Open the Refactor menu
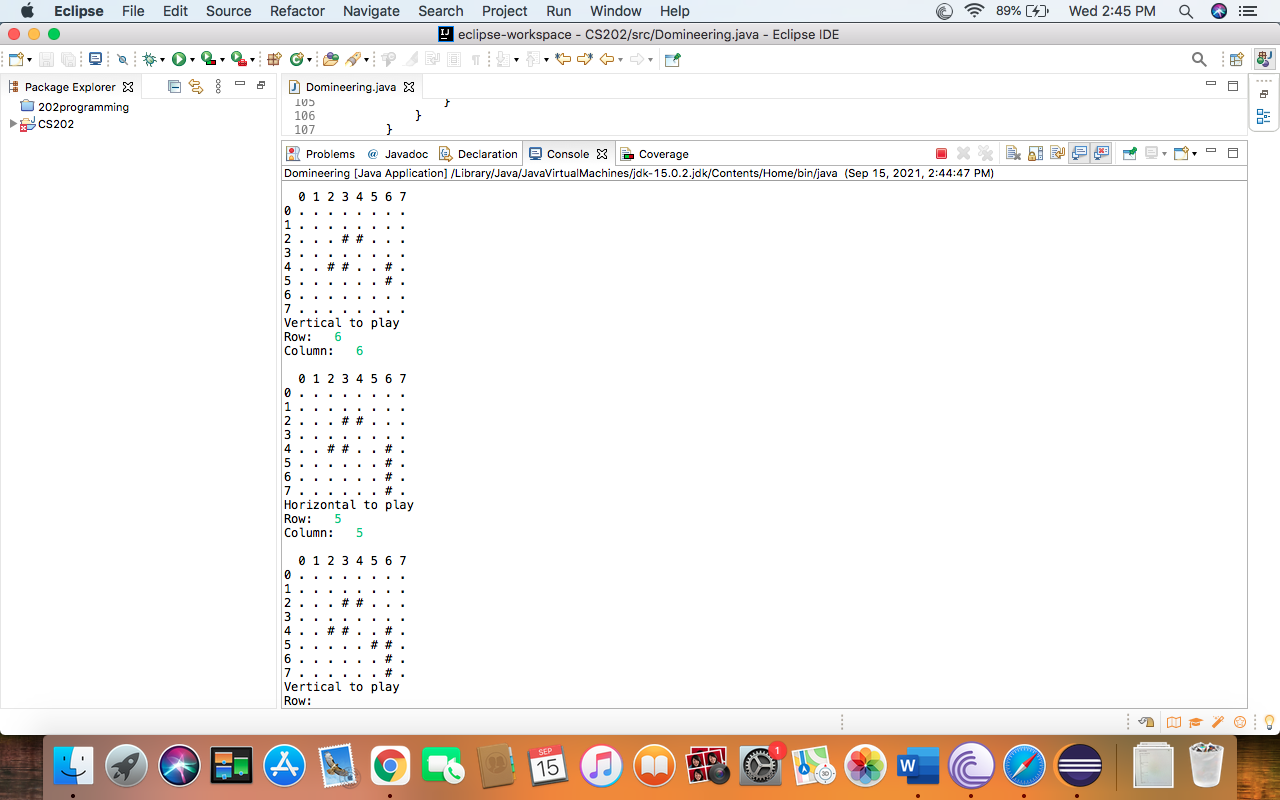The image size is (1280, 800). point(297,11)
